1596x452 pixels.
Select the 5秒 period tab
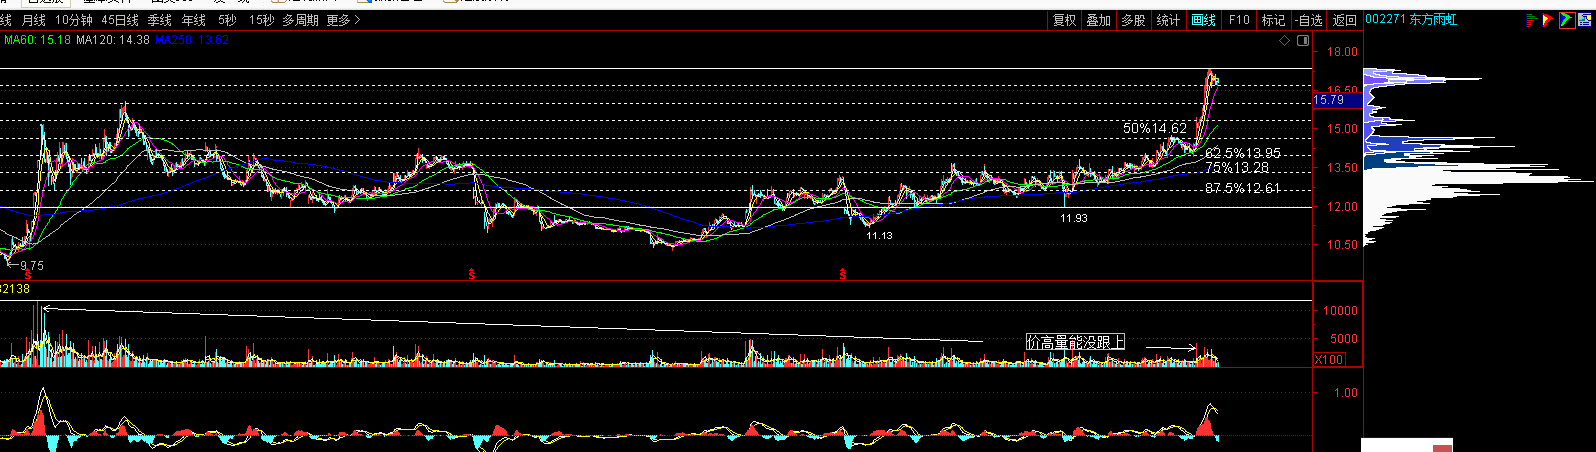click(227, 20)
